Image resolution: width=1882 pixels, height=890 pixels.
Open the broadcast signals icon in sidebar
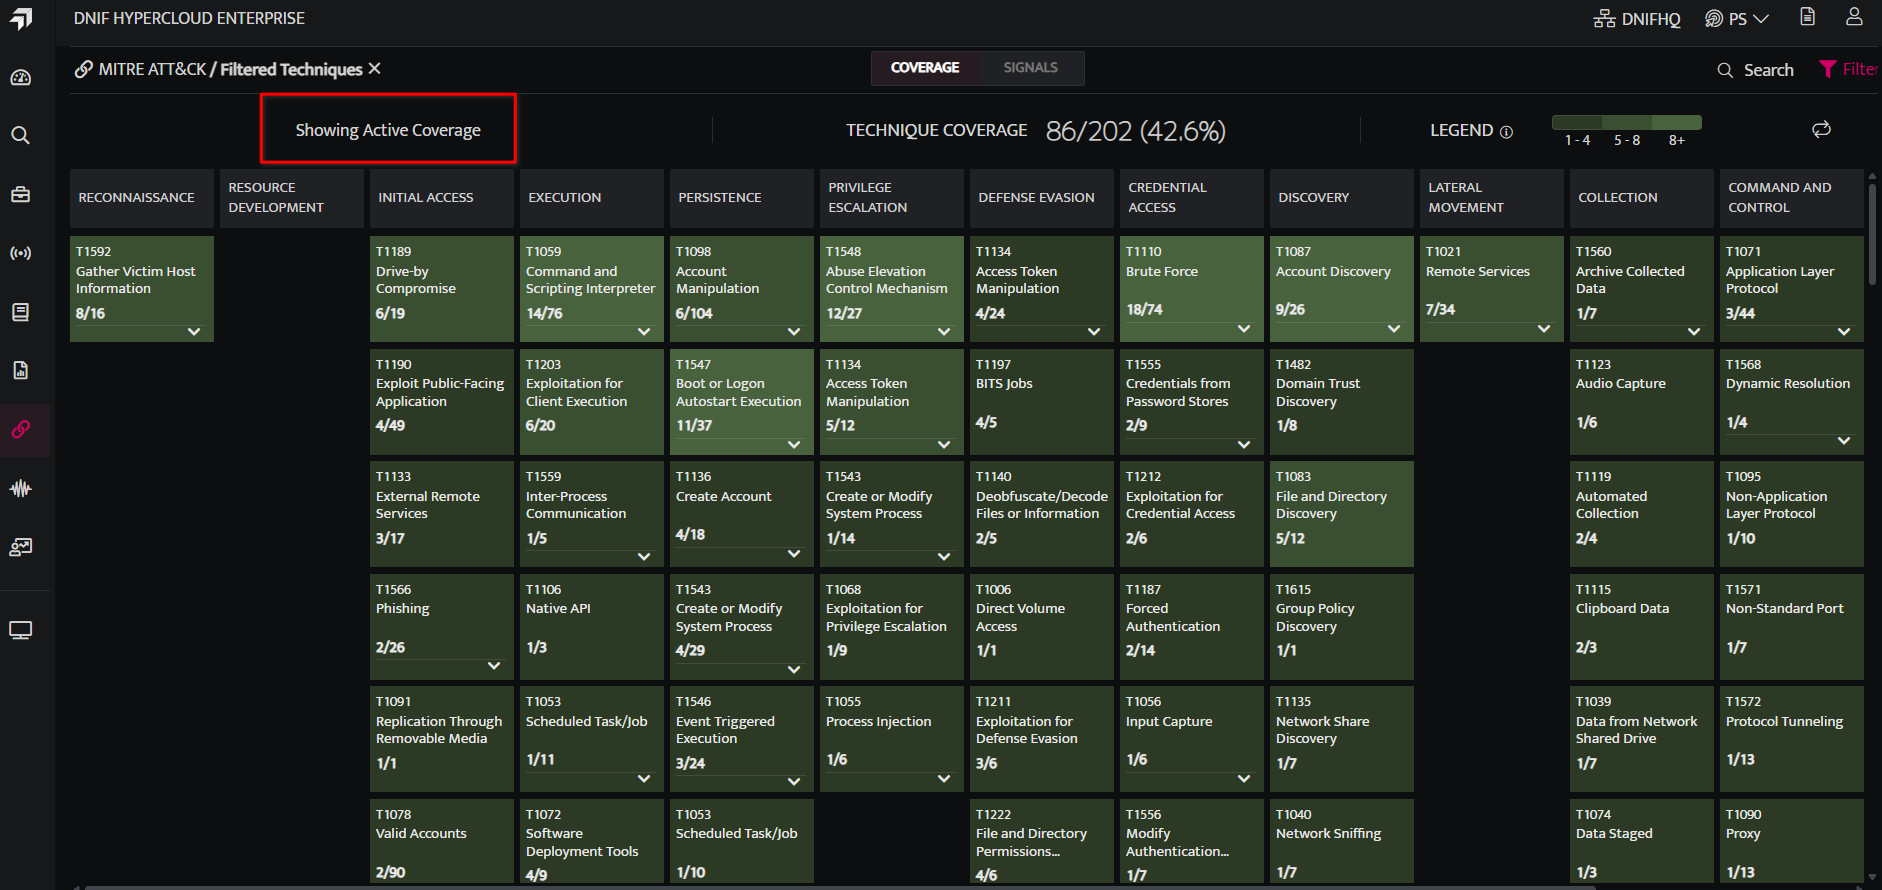tap(21, 253)
